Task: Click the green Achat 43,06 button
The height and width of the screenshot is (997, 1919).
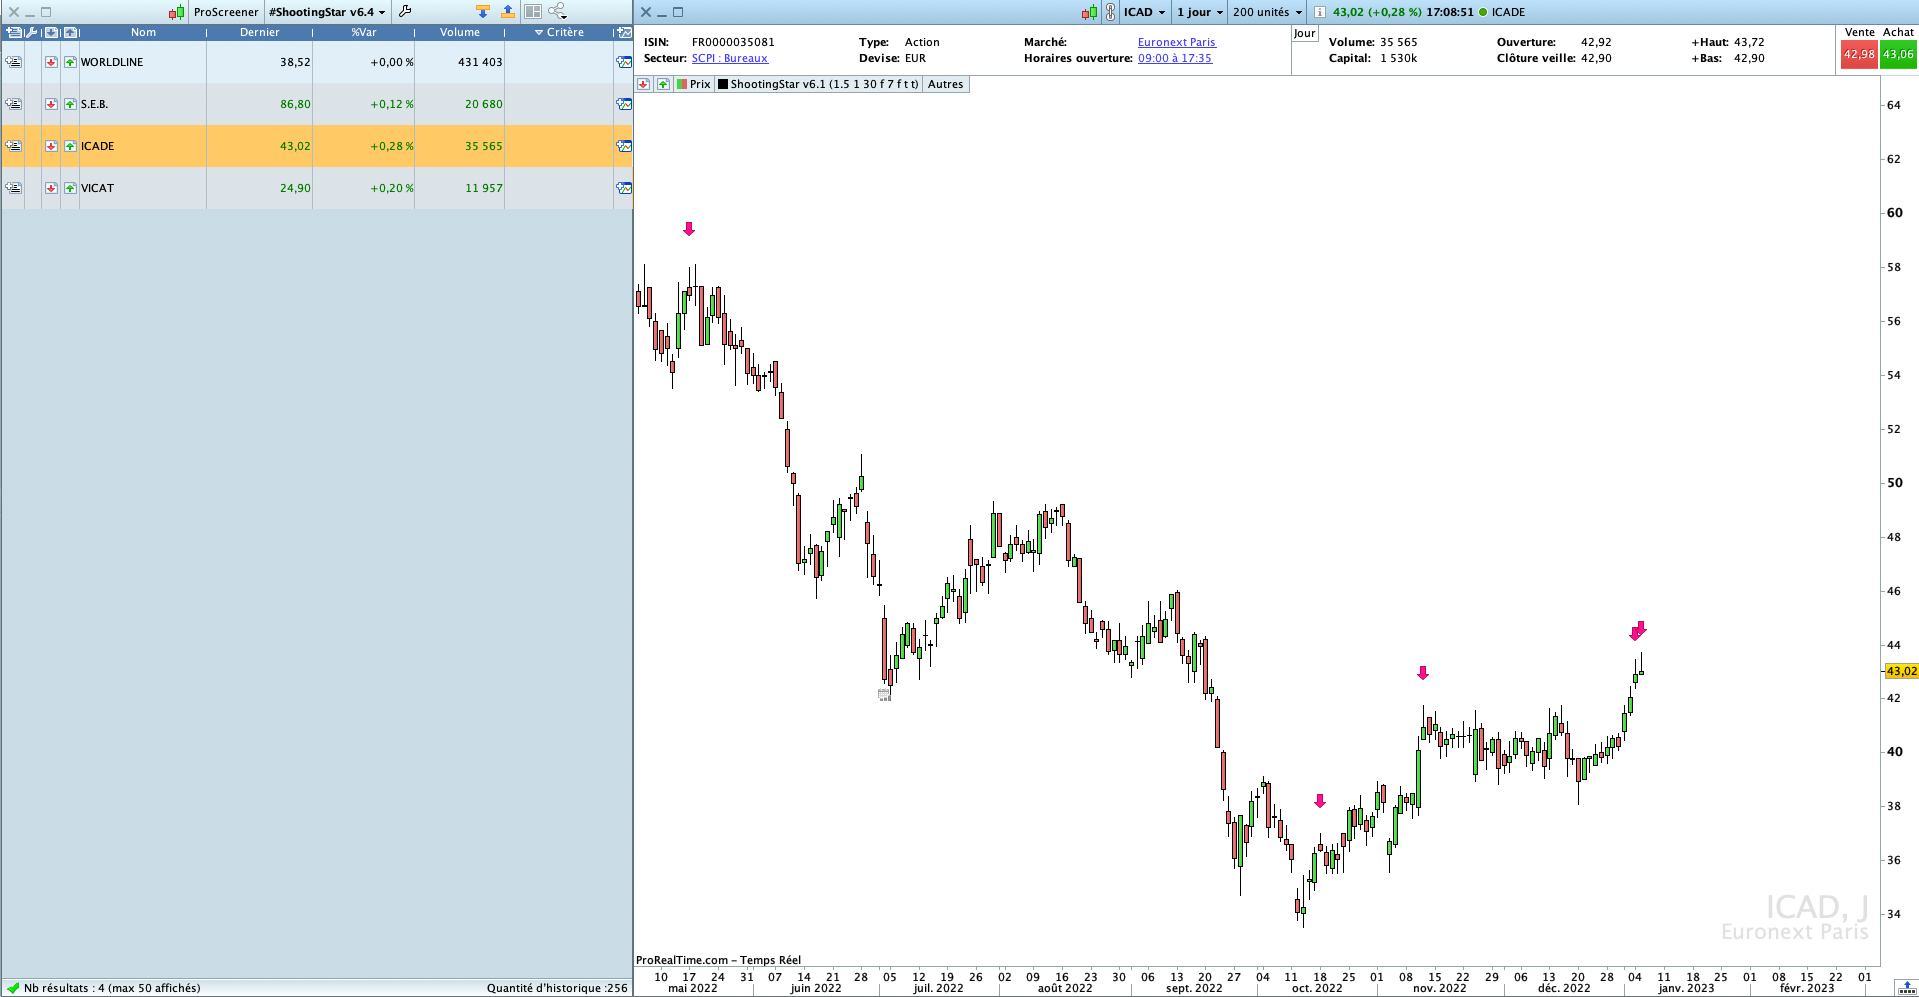Action: pos(1898,55)
